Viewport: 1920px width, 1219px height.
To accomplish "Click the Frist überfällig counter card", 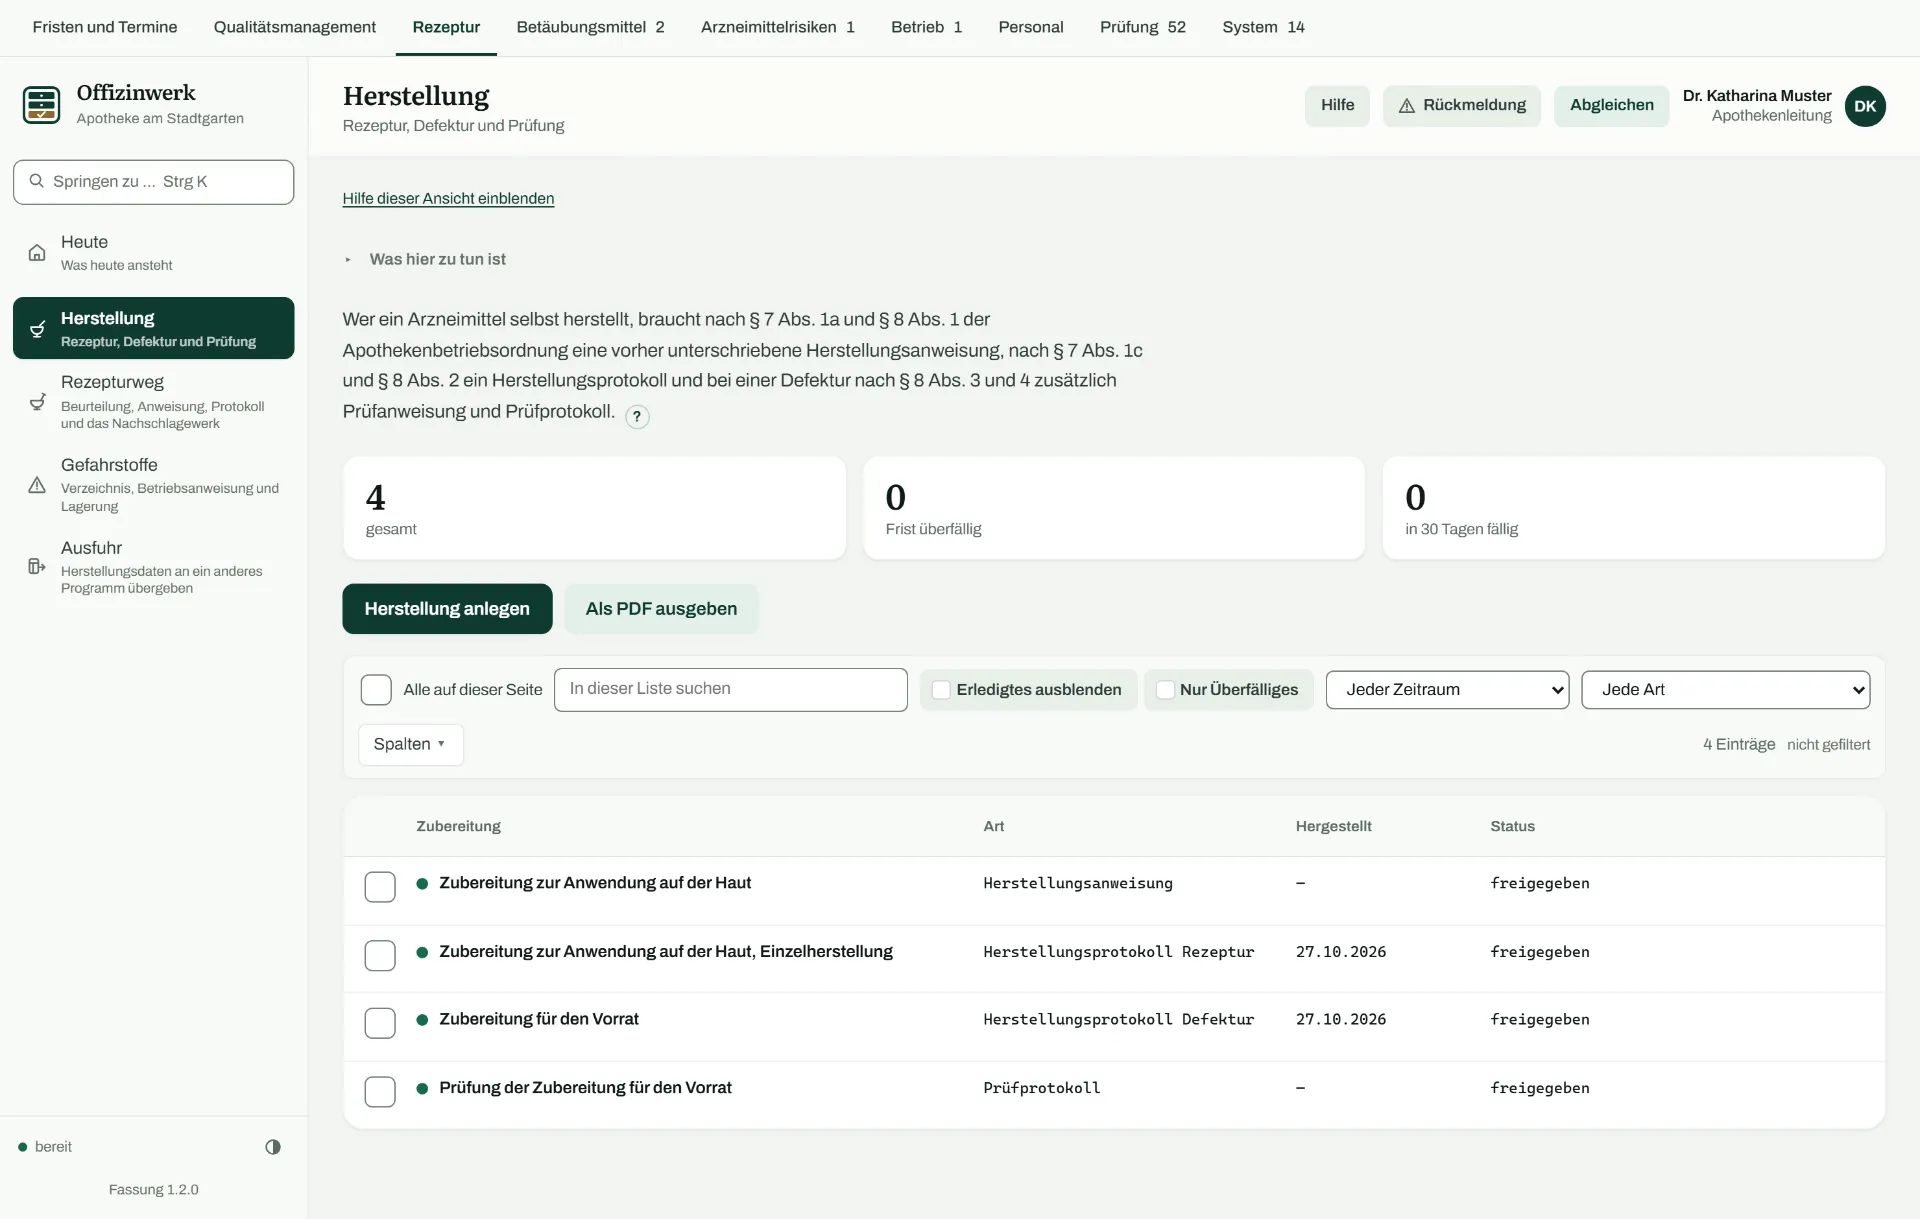I will point(1114,508).
